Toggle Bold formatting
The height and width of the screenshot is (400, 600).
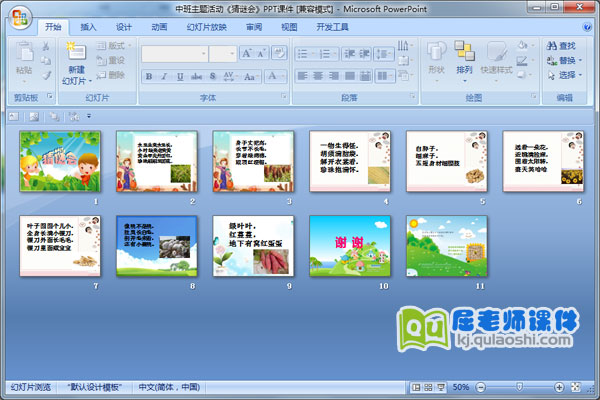149,76
